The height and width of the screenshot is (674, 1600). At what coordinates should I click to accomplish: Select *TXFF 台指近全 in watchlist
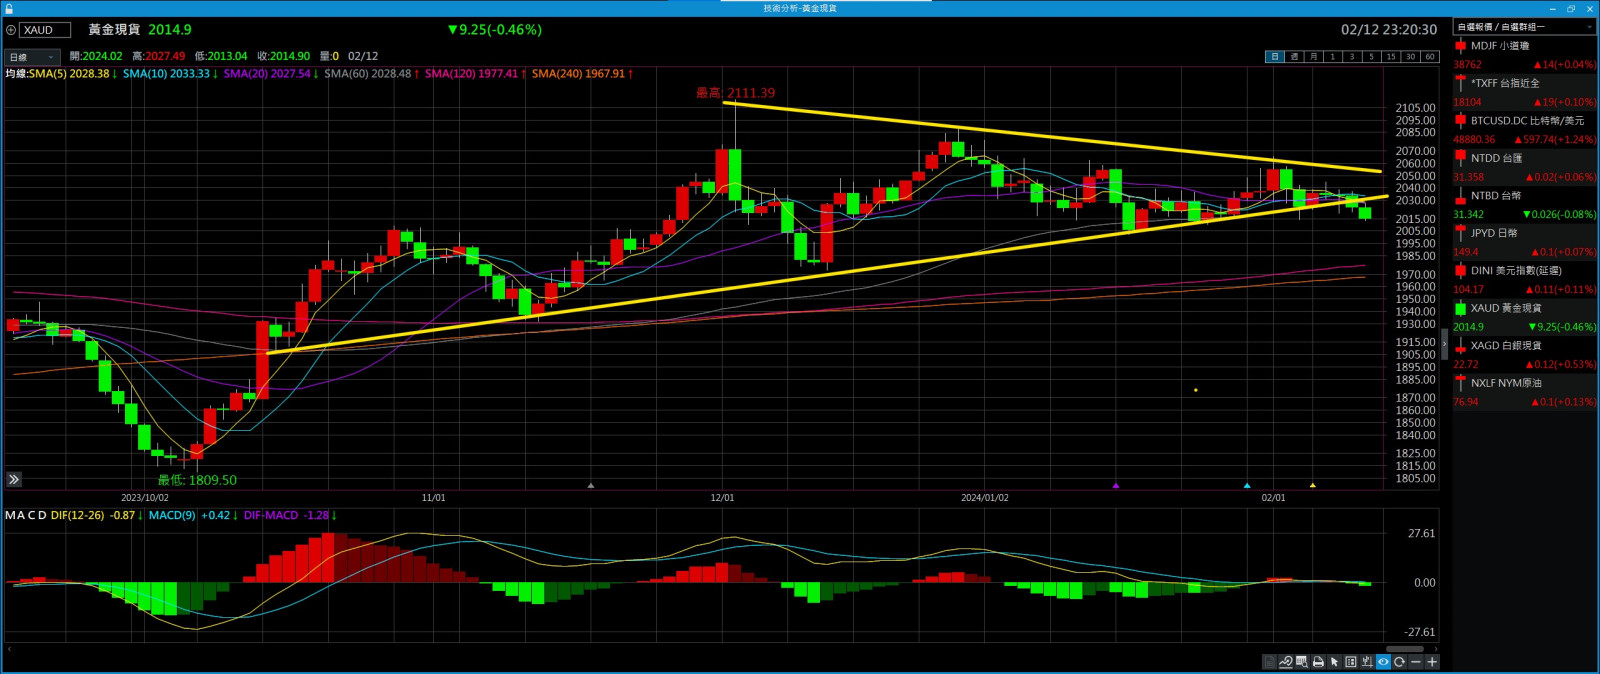pos(1525,92)
